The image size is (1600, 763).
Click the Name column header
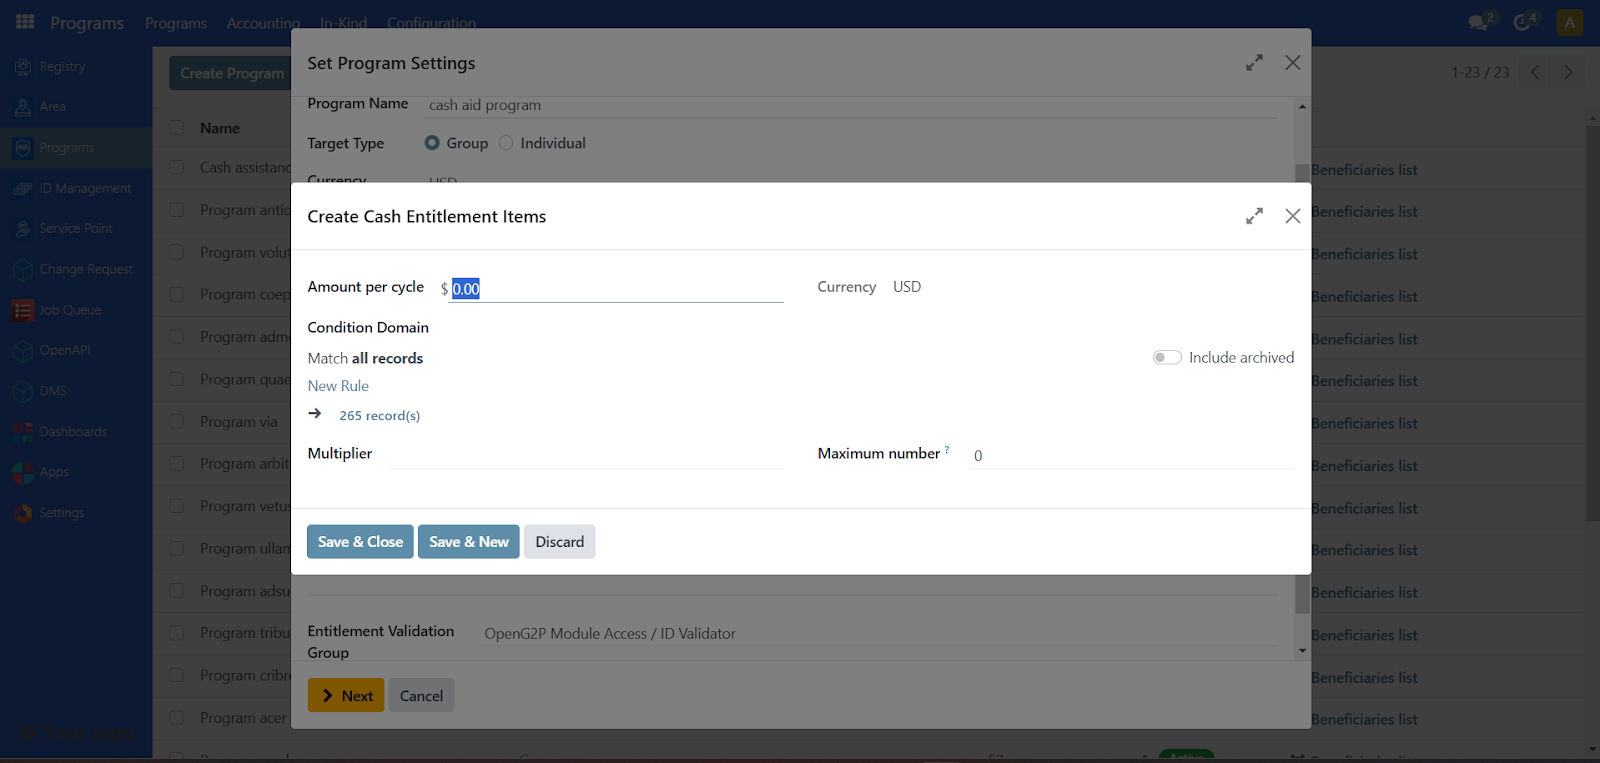pyautogui.click(x=220, y=128)
